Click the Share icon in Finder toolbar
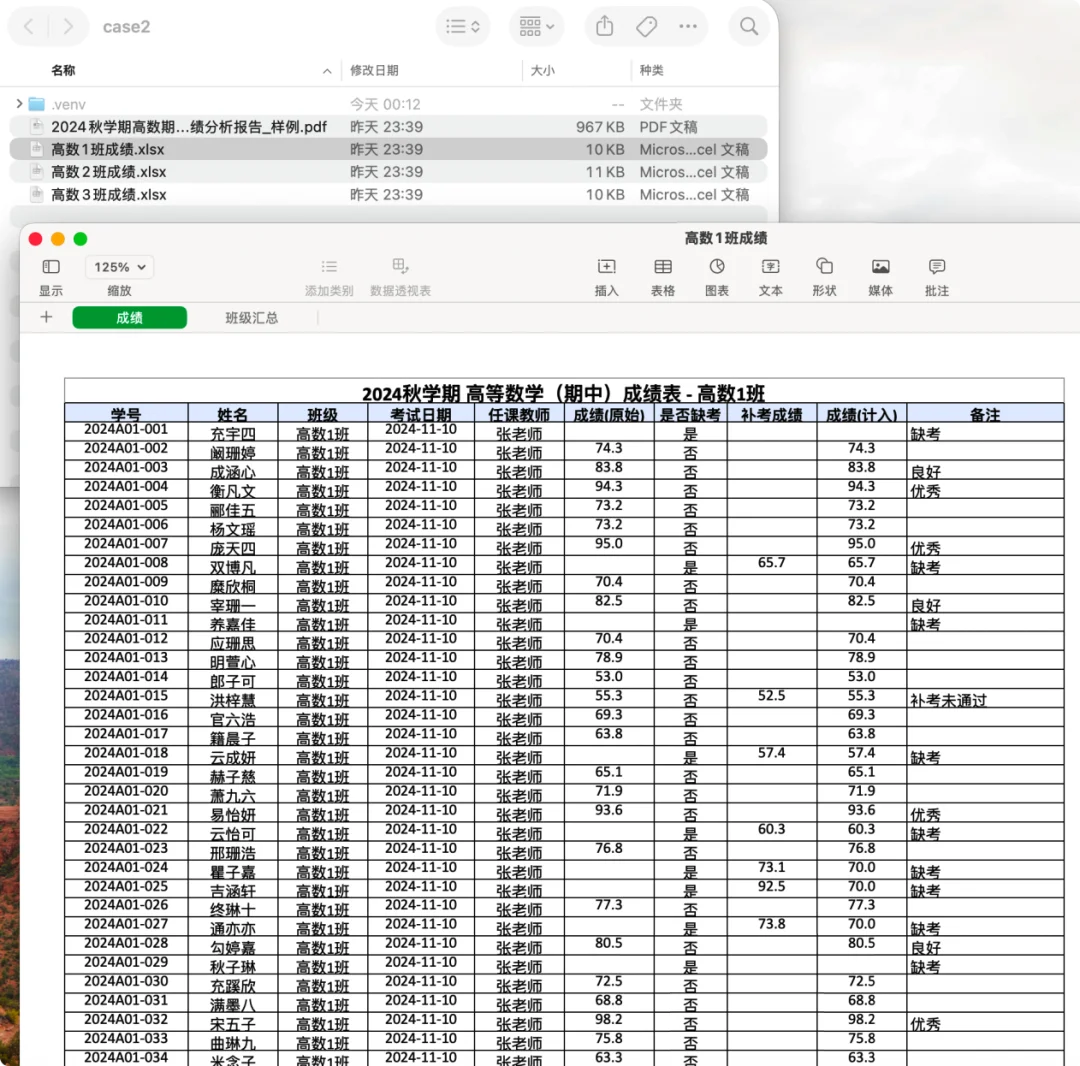This screenshot has height=1066, width=1080. pos(604,26)
